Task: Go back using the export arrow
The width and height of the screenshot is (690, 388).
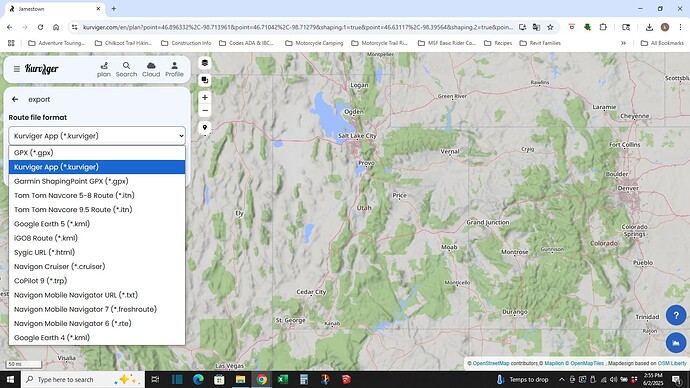Action: click(15, 99)
